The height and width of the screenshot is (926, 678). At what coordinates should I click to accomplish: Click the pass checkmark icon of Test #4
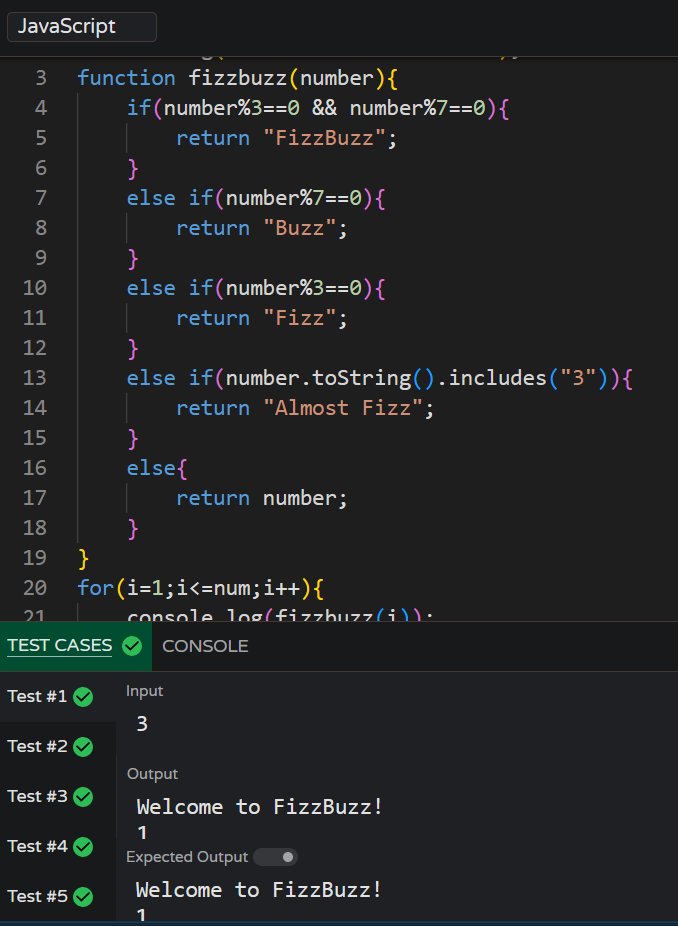pyautogui.click(x=83, y=847)
